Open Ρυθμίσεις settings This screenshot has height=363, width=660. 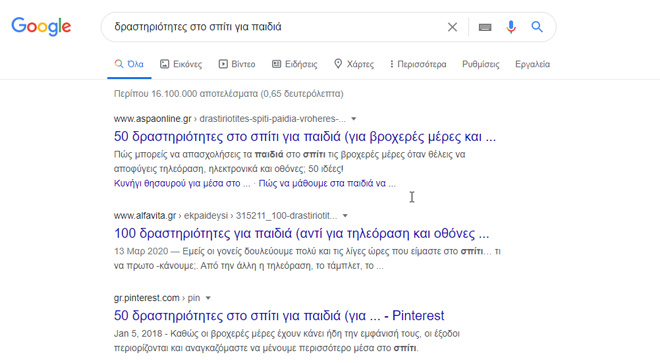point(481,64)
